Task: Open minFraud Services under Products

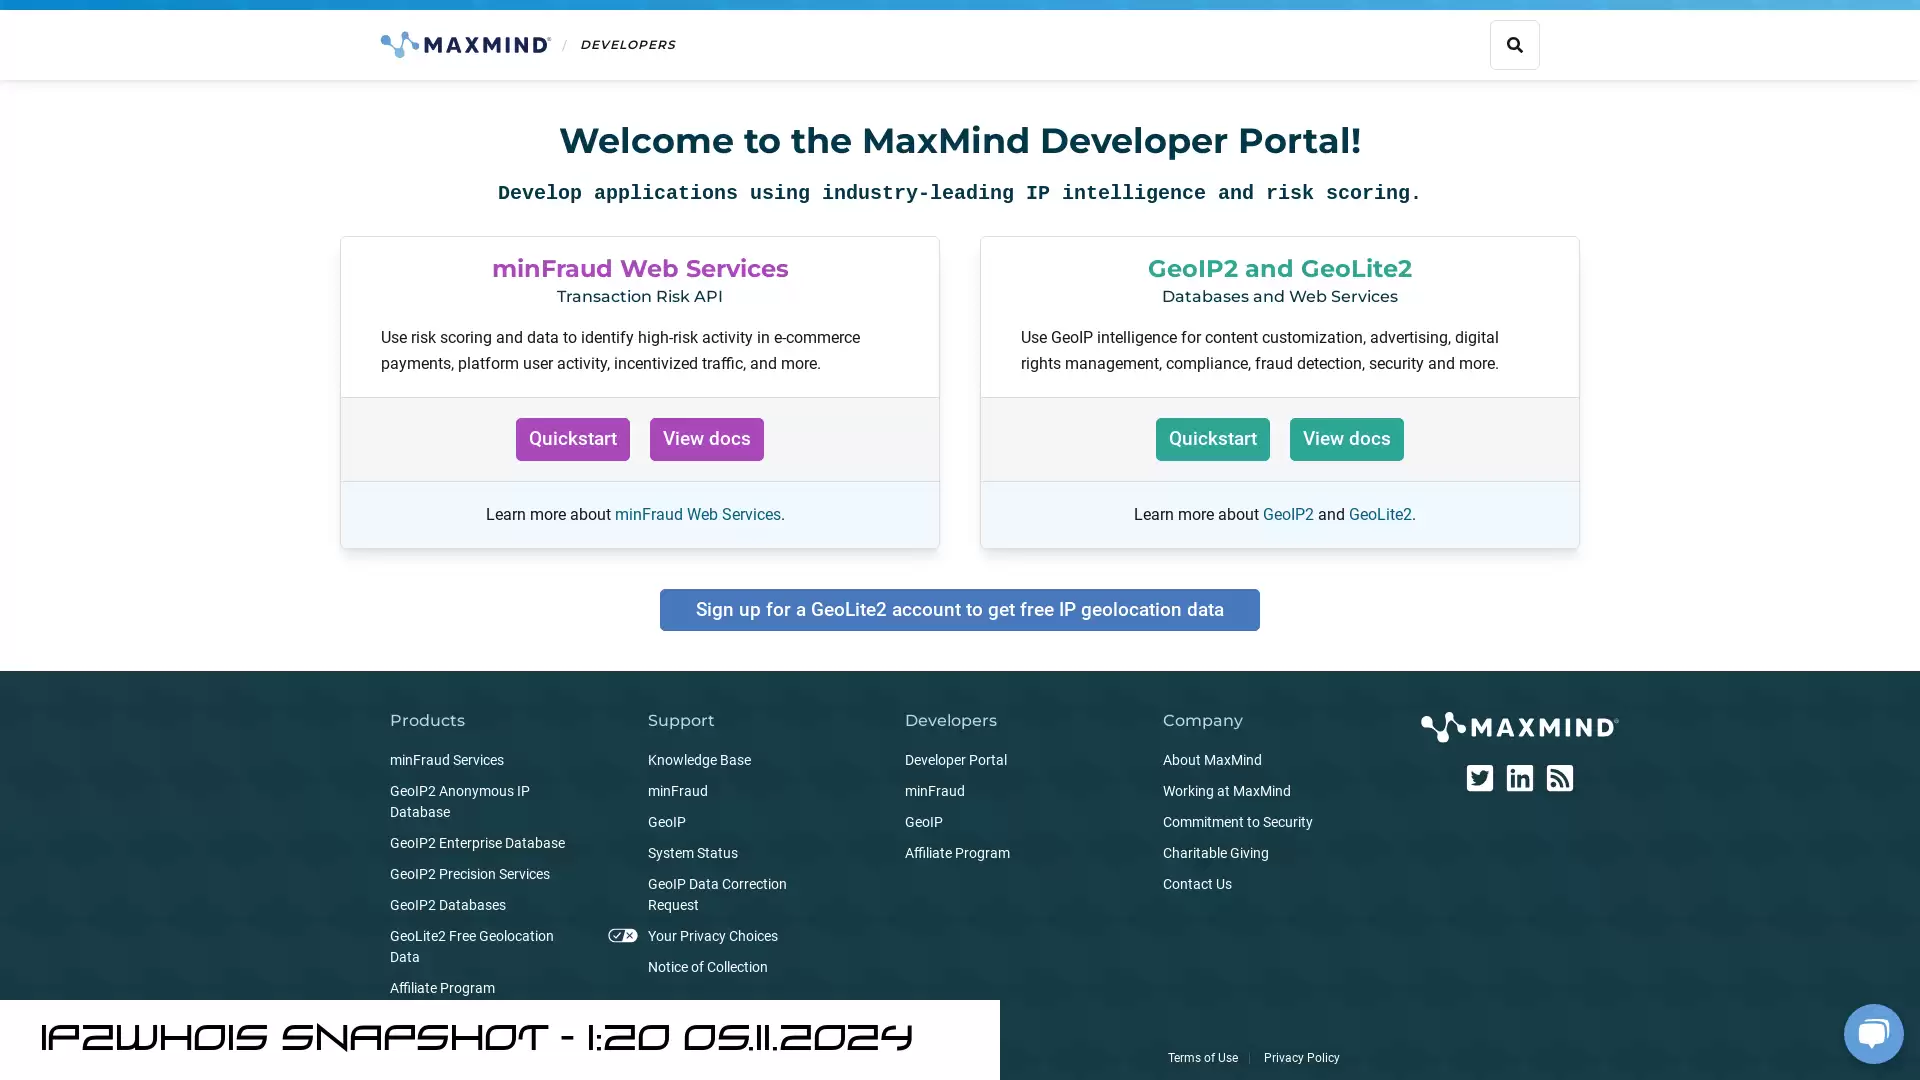Action: [446, 760]
